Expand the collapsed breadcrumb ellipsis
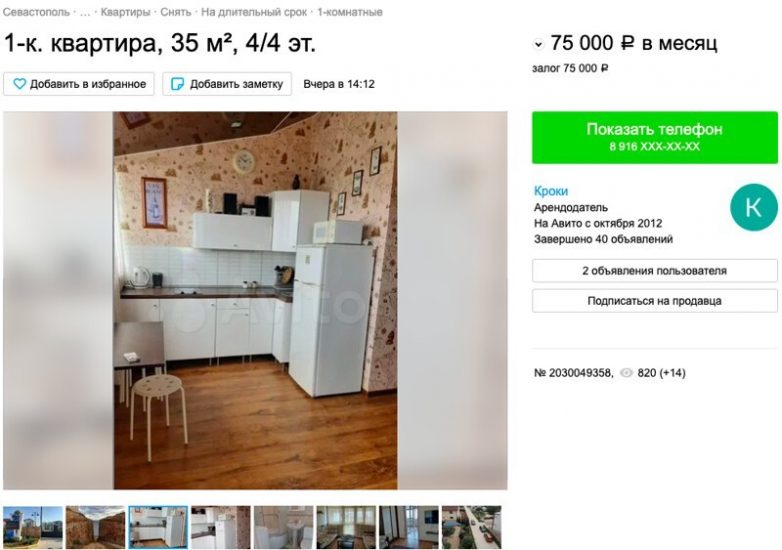 [85, 12]
